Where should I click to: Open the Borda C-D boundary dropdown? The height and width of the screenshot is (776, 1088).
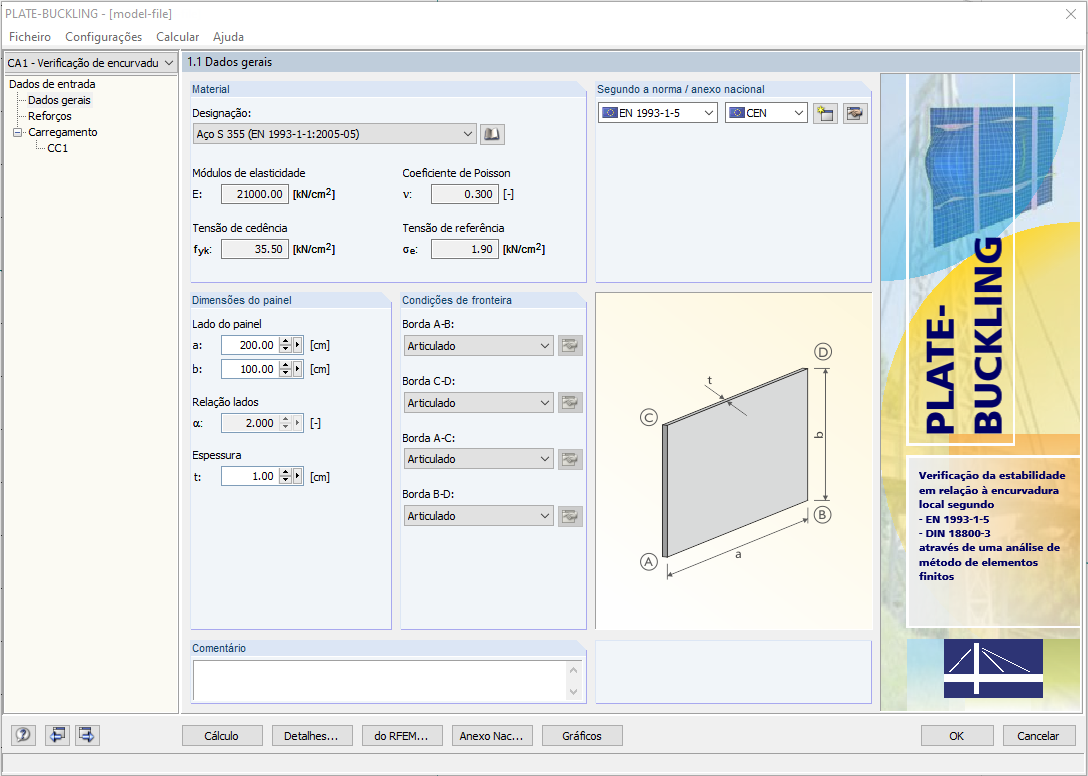(x=478, y=403)
